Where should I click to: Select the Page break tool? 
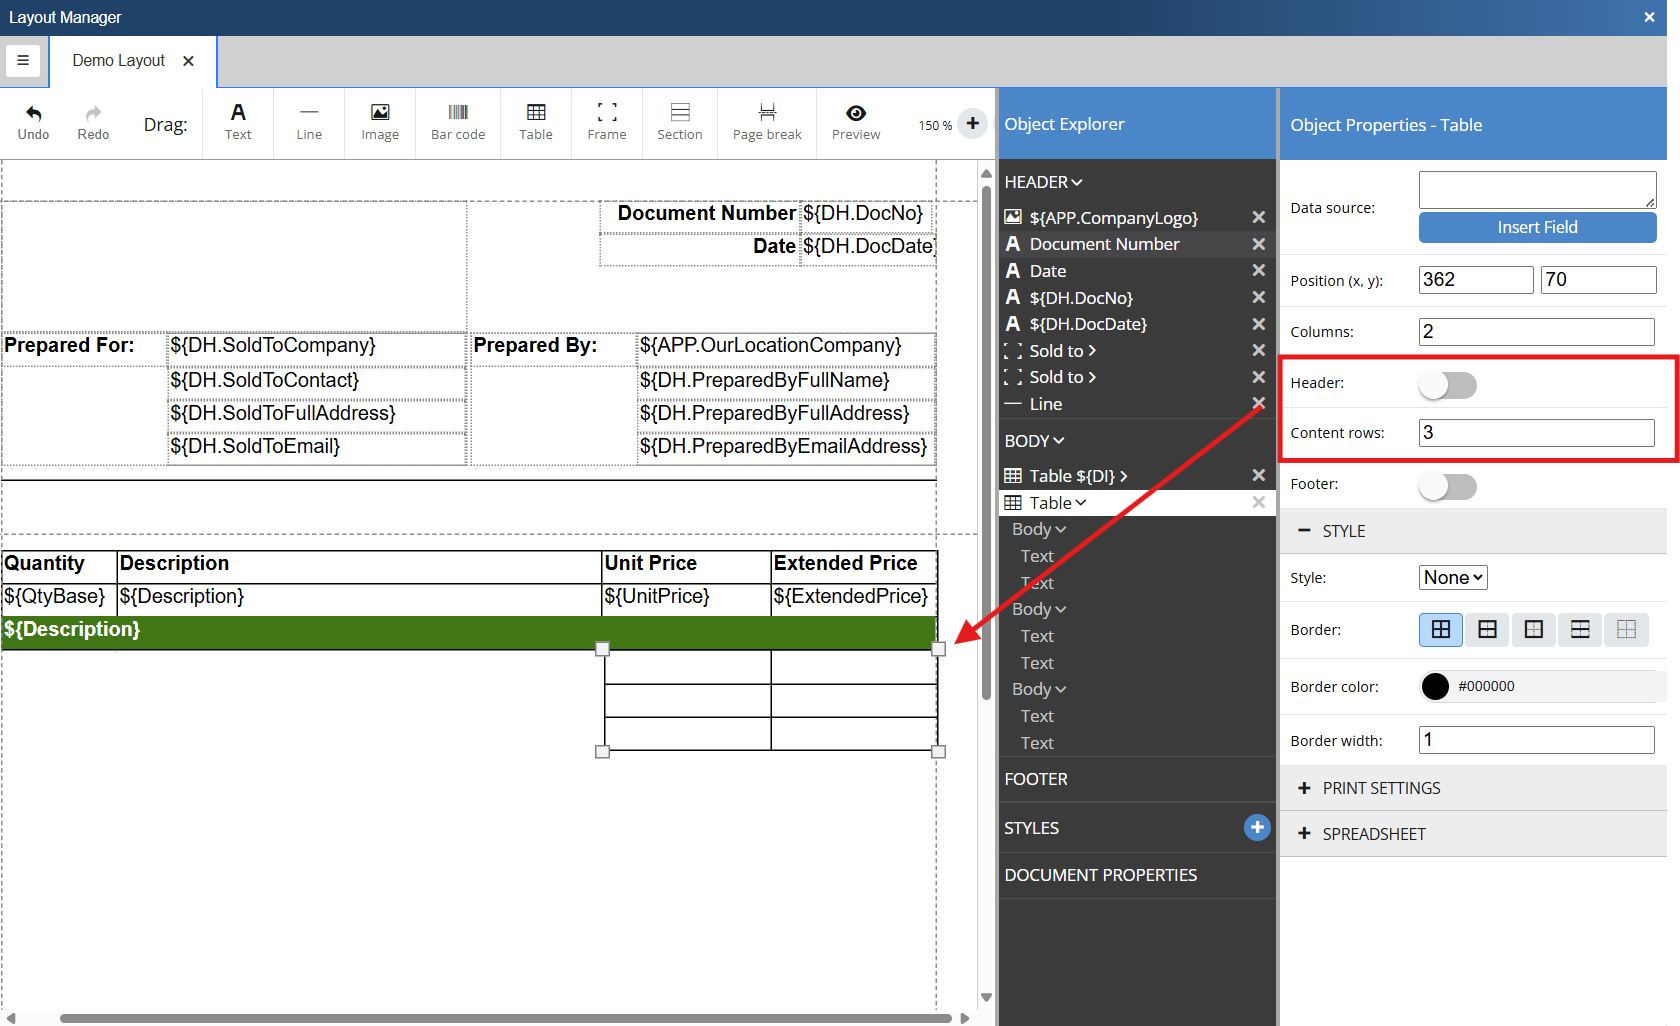766,122
